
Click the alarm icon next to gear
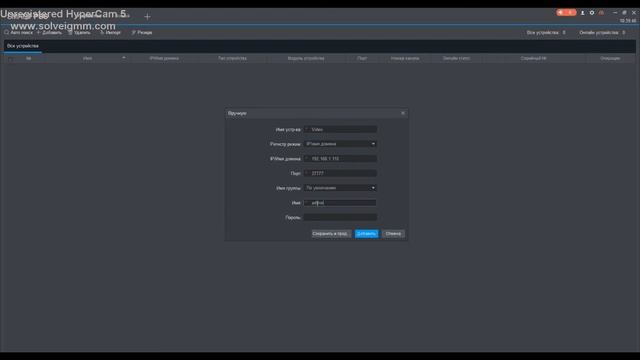(x=601, y=13)
